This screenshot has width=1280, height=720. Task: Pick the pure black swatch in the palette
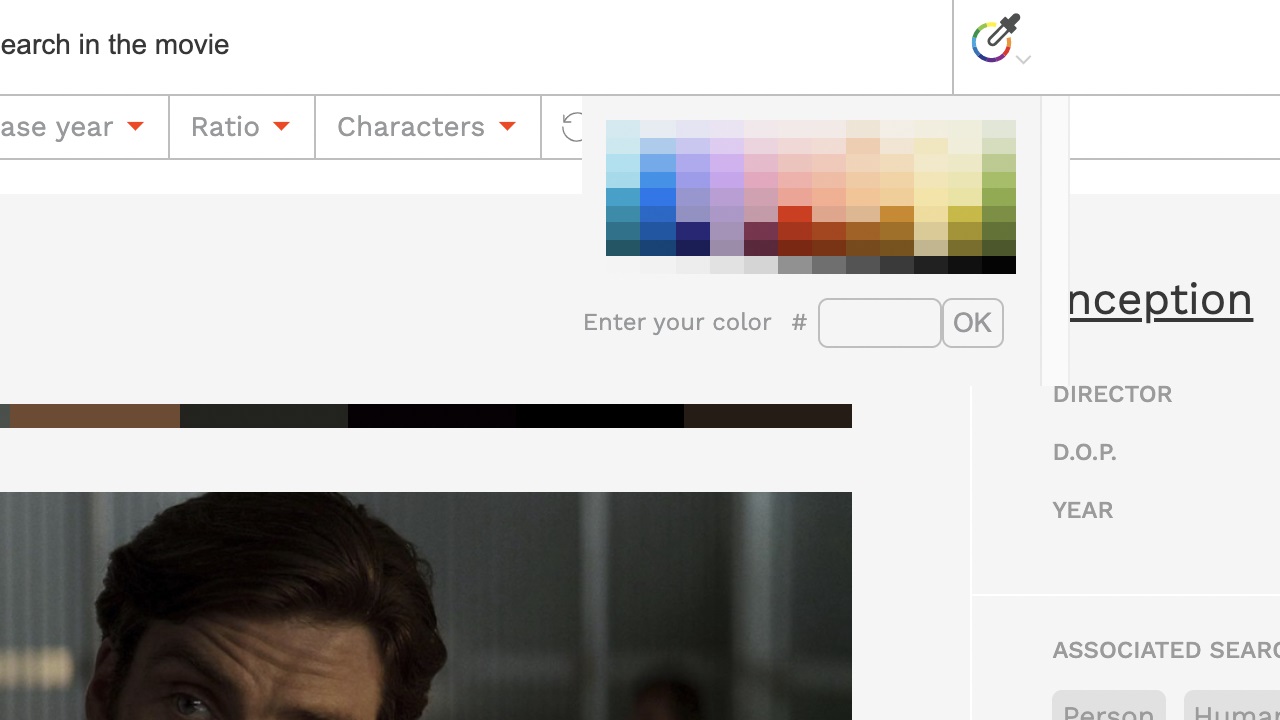coord(999,265)
